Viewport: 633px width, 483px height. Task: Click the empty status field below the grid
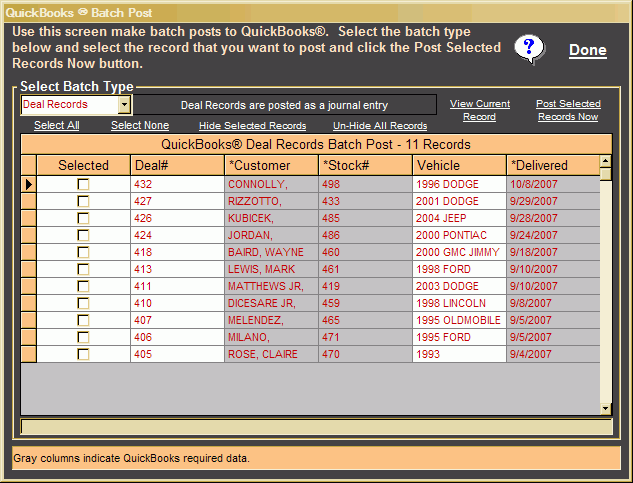316,427
